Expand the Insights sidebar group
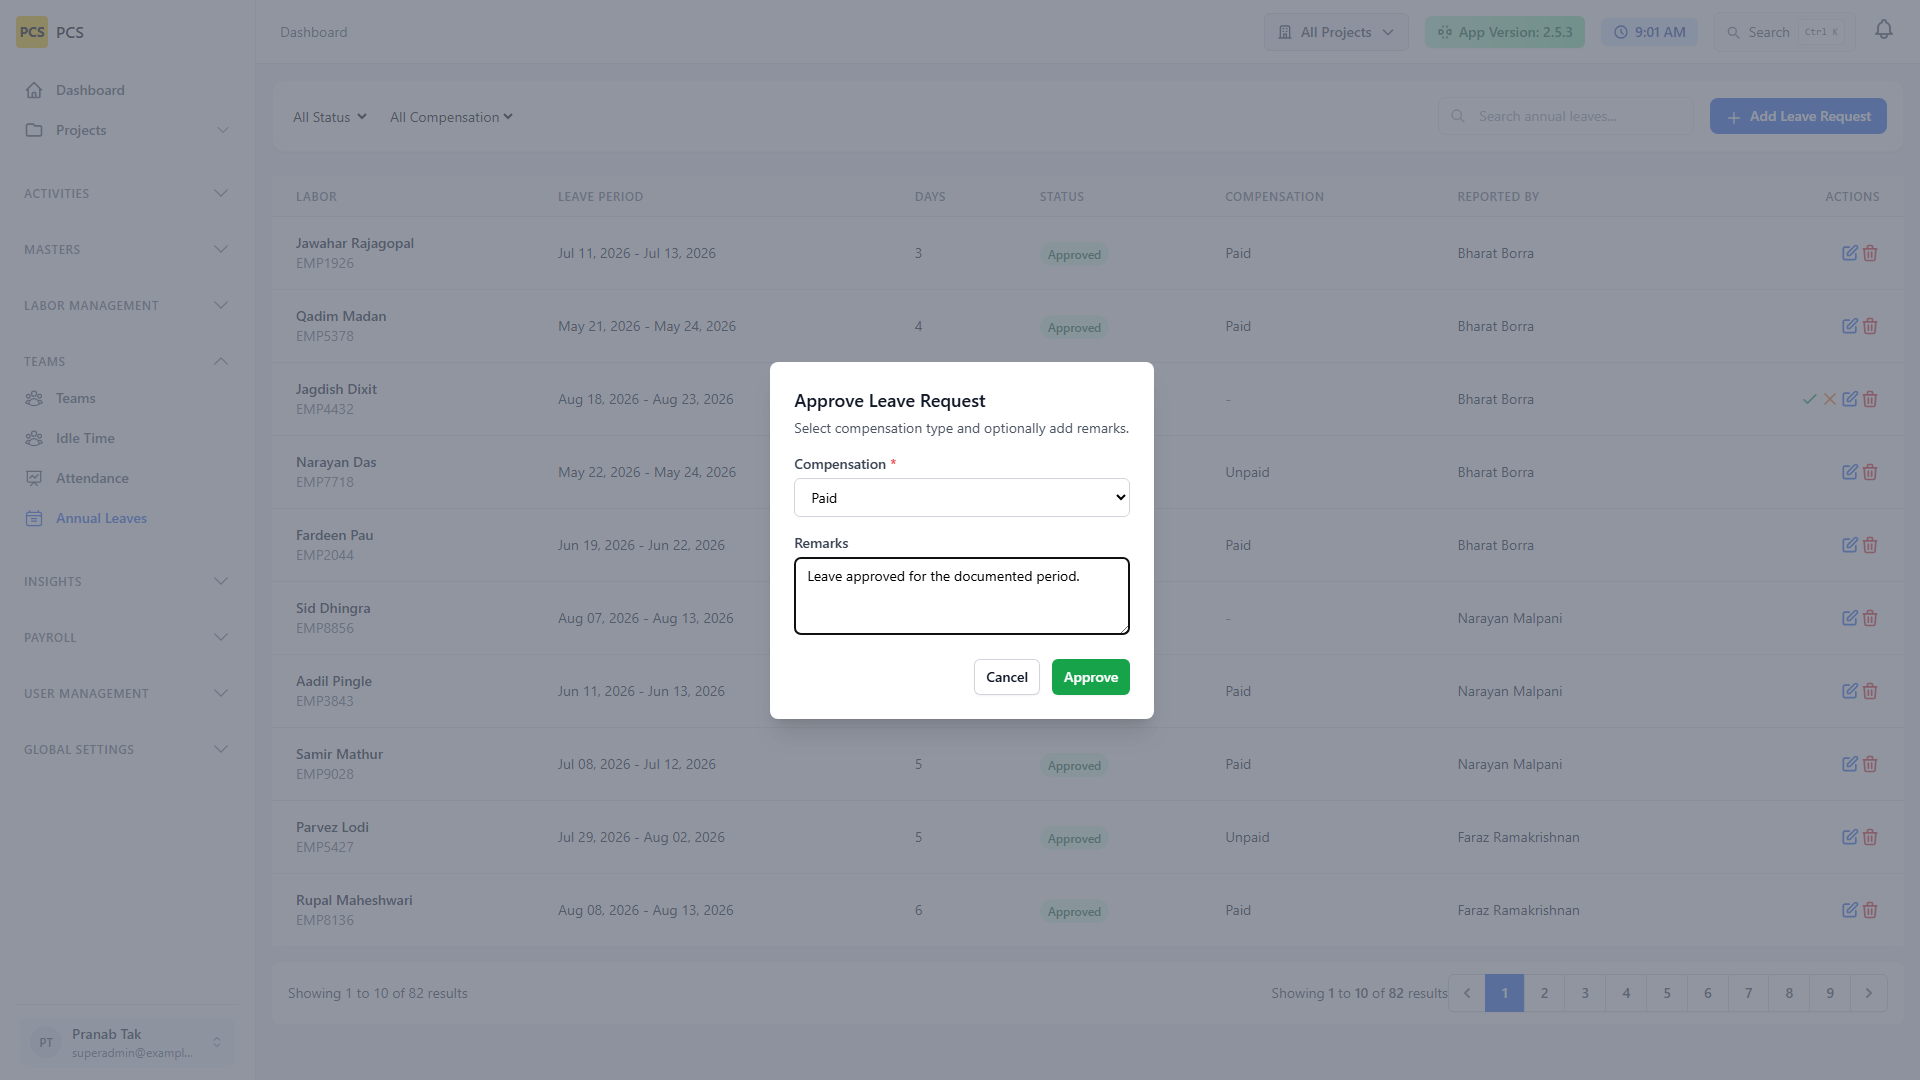The height and width of the screenshot is (1080, 1920). point(127,582)
